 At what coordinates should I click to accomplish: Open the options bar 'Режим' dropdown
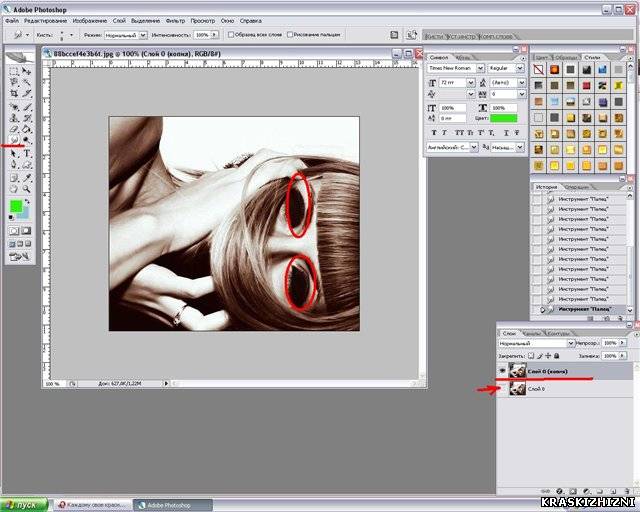[x=143, y=35]
